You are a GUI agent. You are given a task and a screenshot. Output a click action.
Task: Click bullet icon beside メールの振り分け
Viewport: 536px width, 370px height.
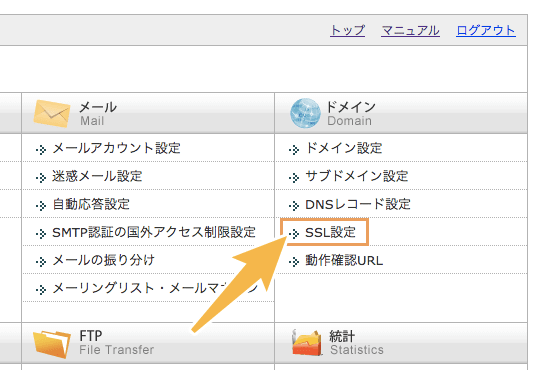tap(41, 262)
